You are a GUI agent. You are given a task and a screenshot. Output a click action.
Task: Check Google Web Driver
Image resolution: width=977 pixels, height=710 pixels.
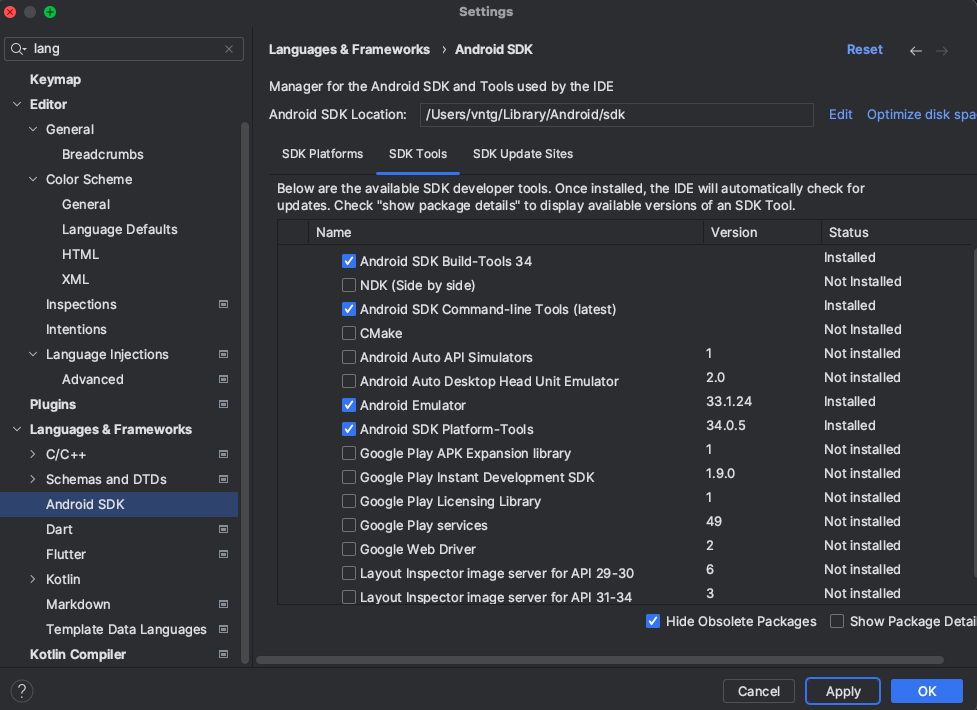point(349,549)
